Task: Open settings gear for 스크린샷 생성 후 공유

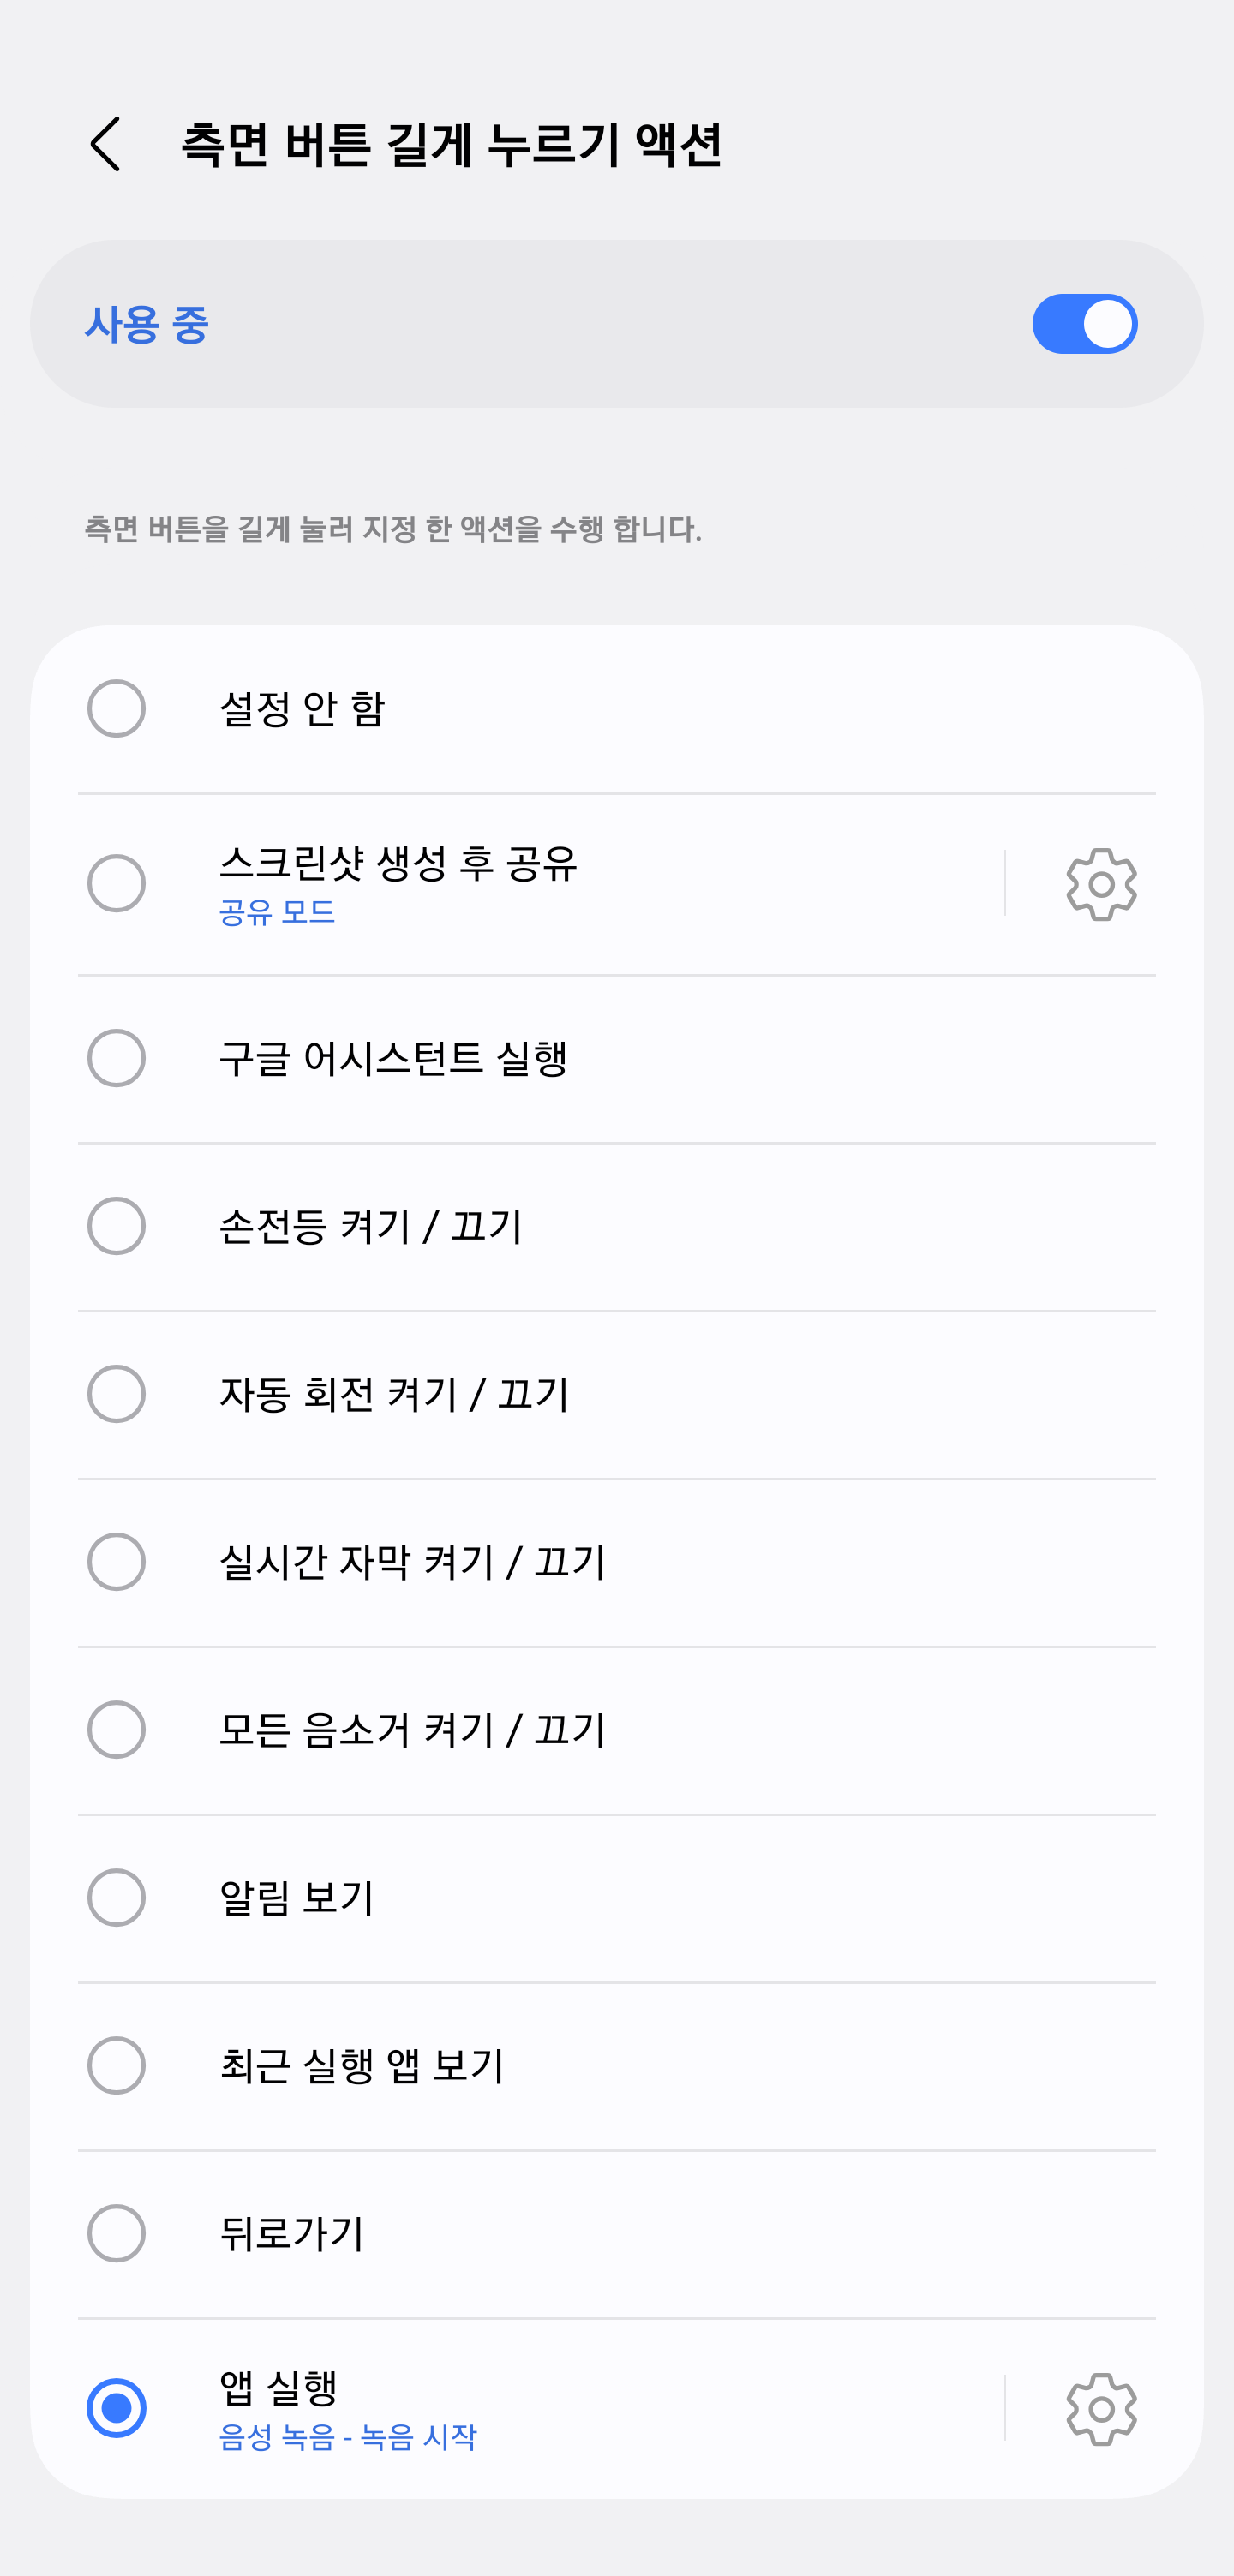Action: [x=1101, y=884]
